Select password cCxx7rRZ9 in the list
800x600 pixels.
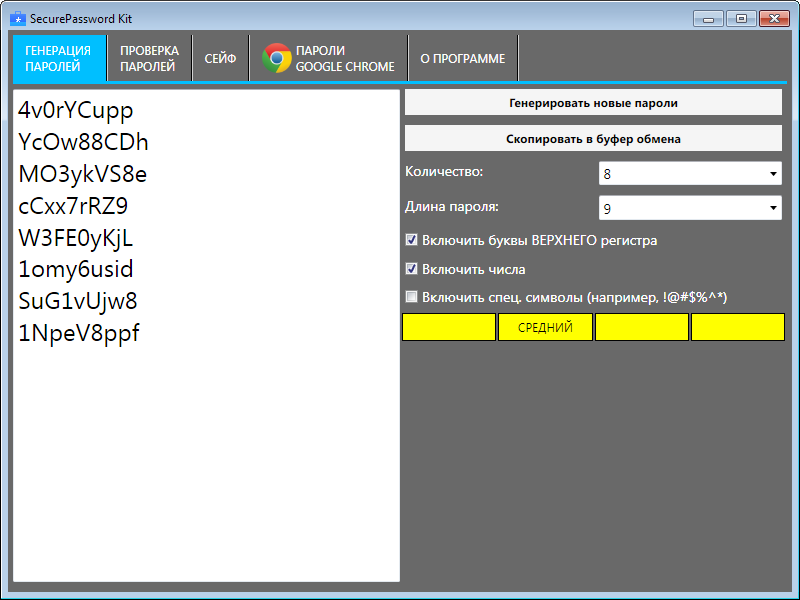tap(73, 206)
